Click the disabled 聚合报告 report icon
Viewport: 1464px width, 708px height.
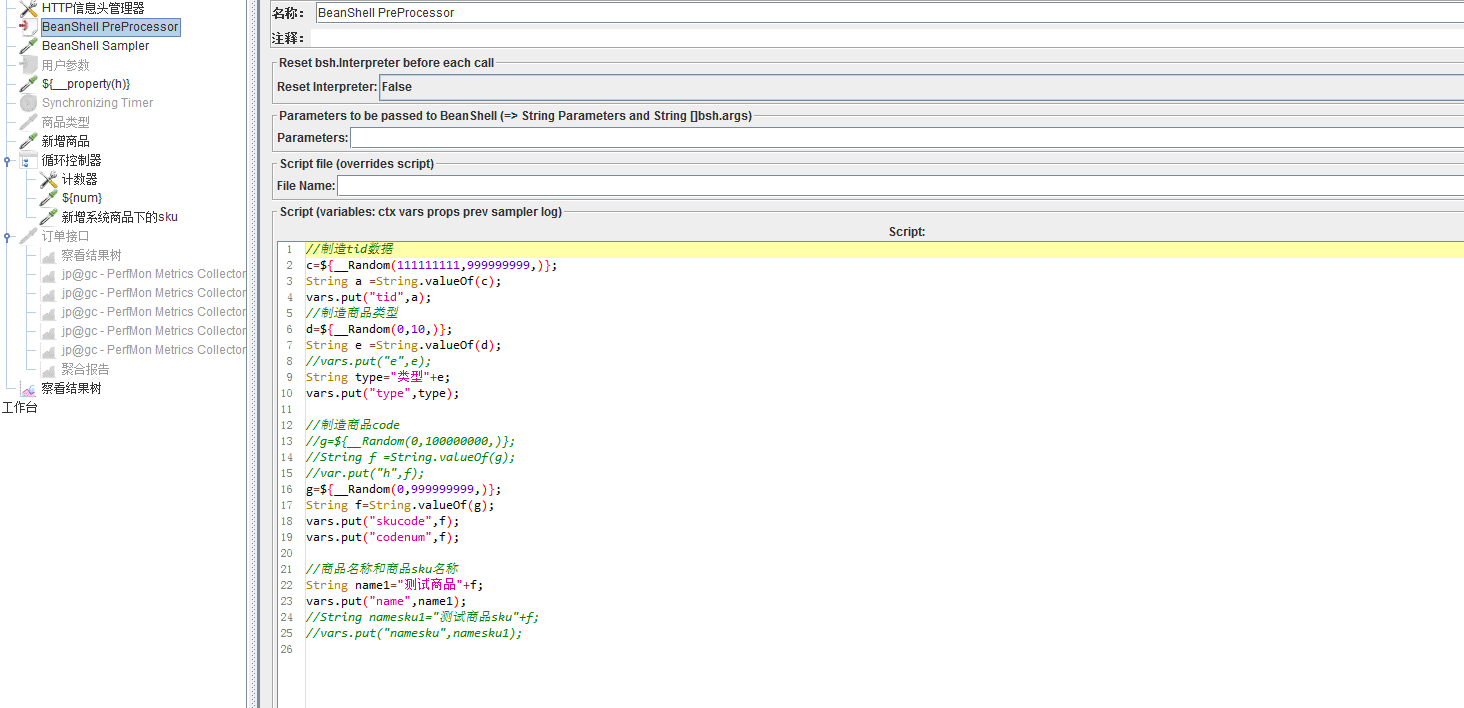coord(48,369)
